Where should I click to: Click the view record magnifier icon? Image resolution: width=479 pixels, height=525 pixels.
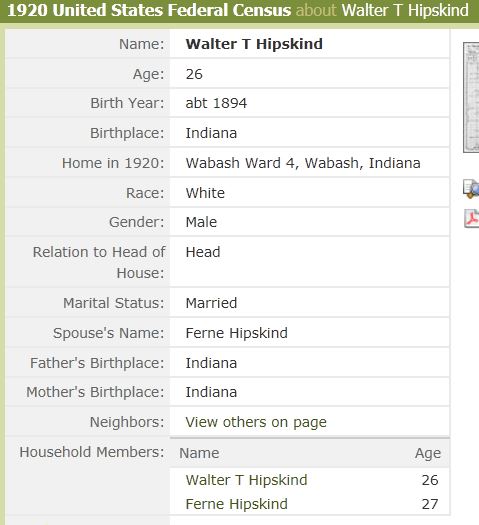point(471,189)
